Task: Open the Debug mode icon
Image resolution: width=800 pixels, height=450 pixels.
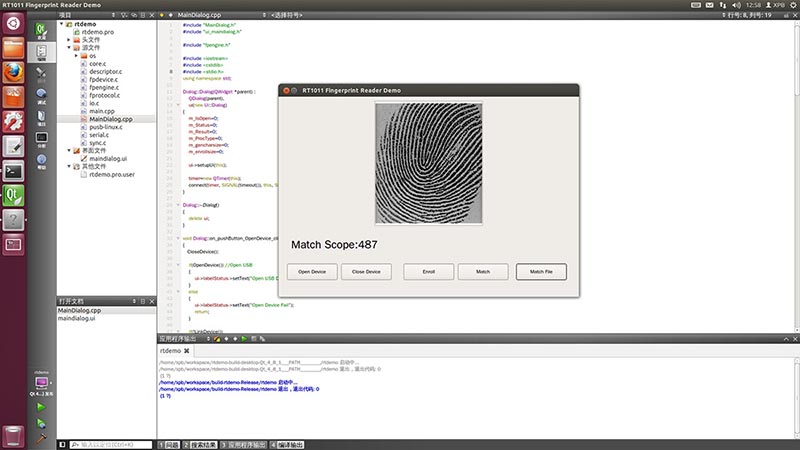Action: coord(41,96)
